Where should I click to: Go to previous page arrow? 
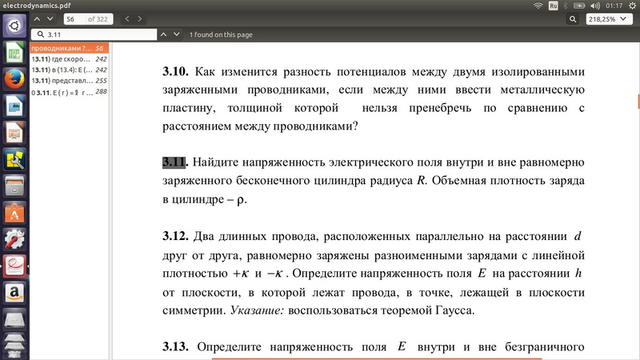click(37, 19)
